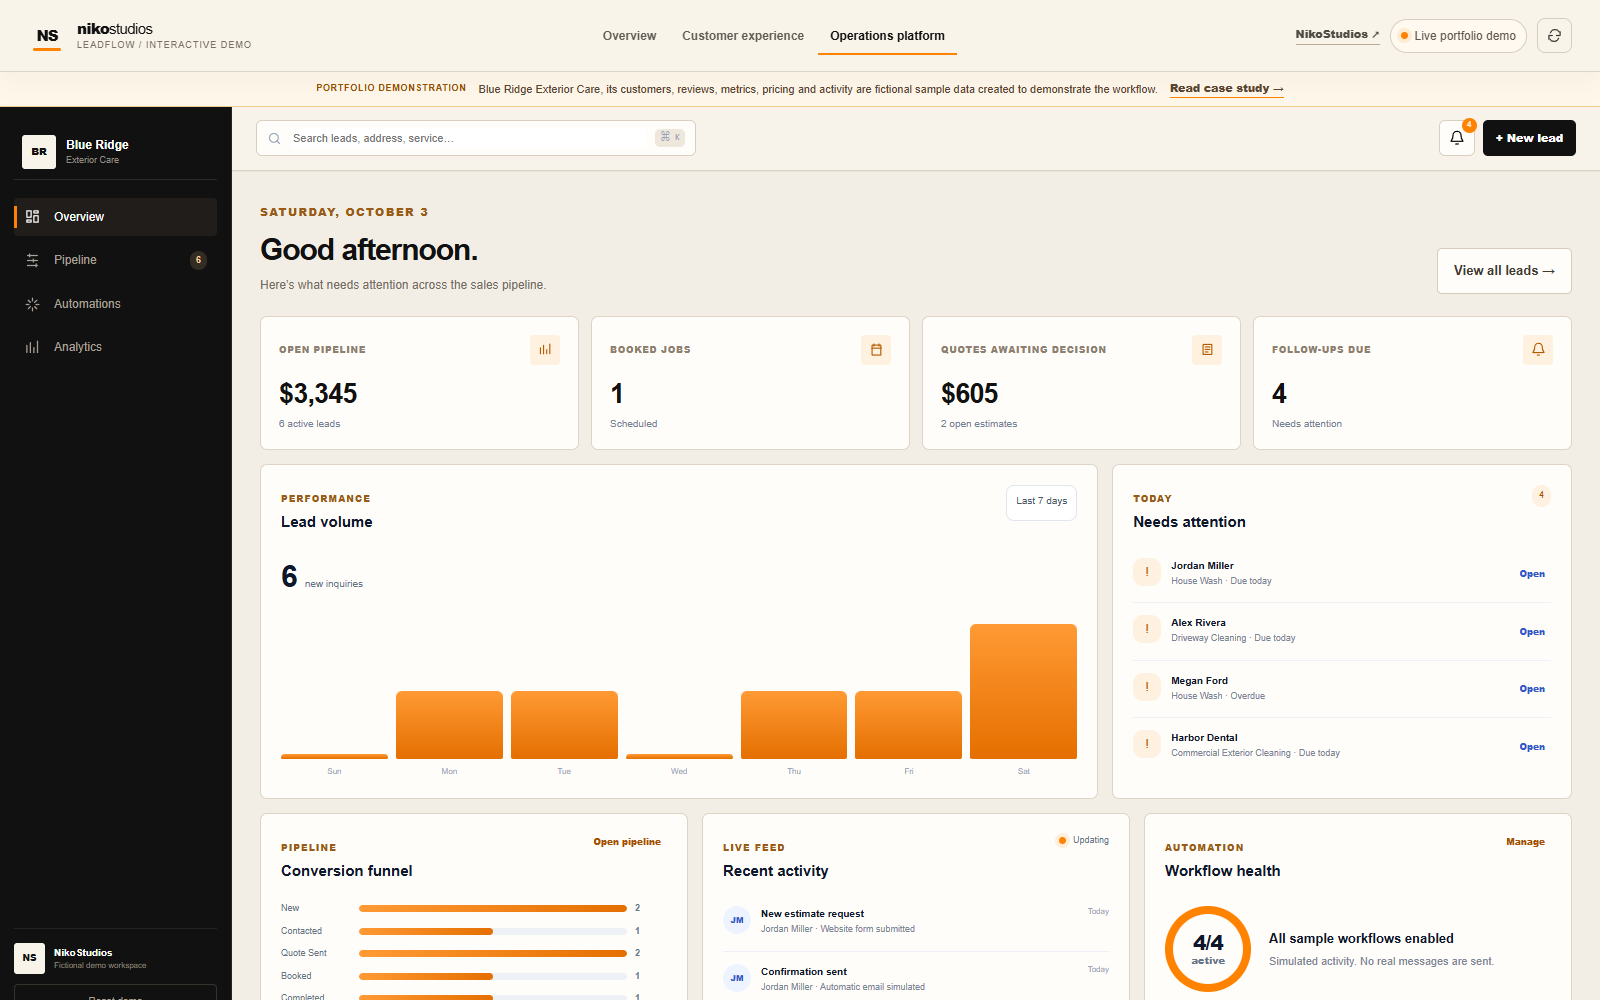This screenshot has height=1000, width=1600.
Task: Click the Tue bar in Lead volume
Action: [x=564, y=725]
